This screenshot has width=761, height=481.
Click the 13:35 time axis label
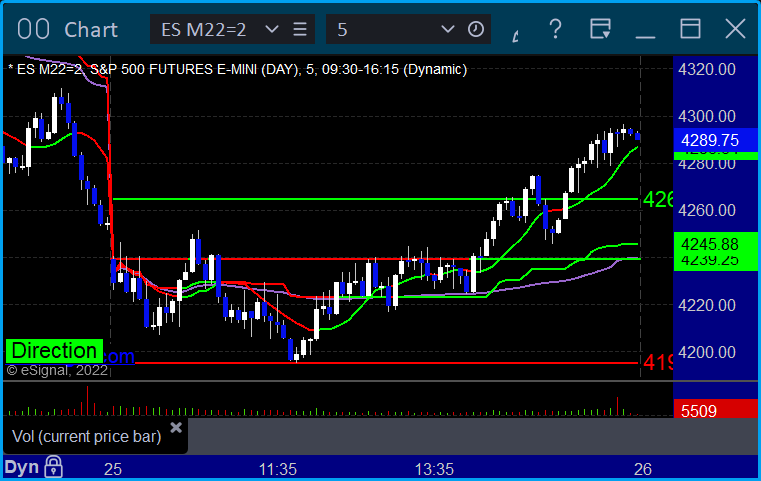coord(434,469)
